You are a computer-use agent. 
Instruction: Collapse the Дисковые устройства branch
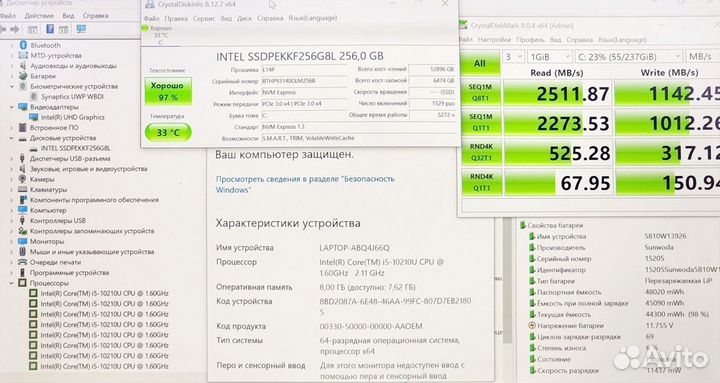12,138
